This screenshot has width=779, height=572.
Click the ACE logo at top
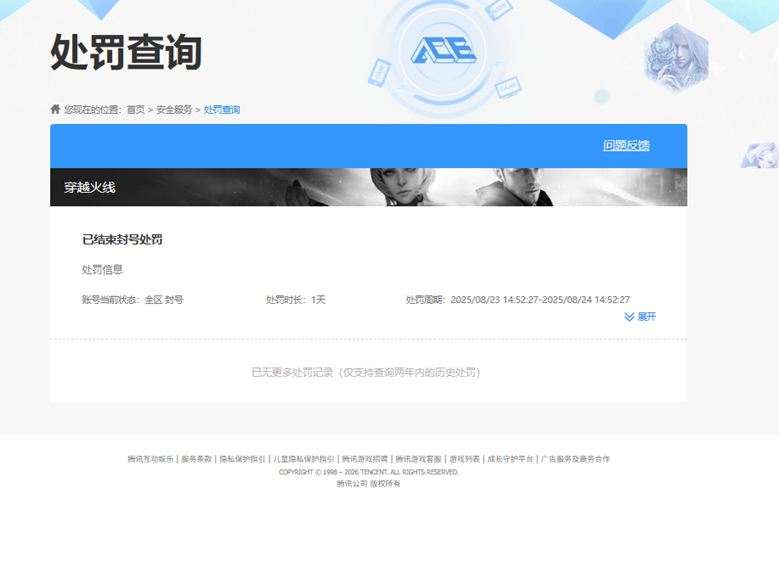(x=443, y=51)
